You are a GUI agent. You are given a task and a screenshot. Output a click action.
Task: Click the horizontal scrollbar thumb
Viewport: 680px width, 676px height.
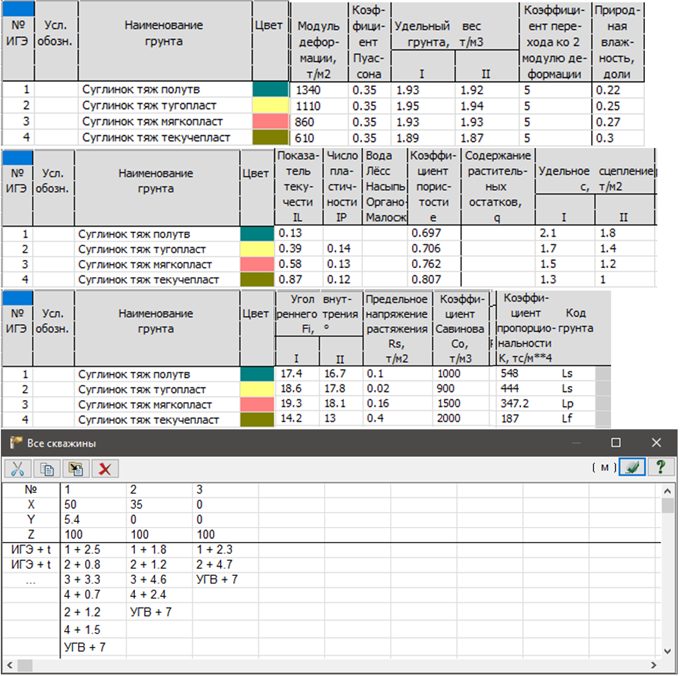click(x=25, y=665)
